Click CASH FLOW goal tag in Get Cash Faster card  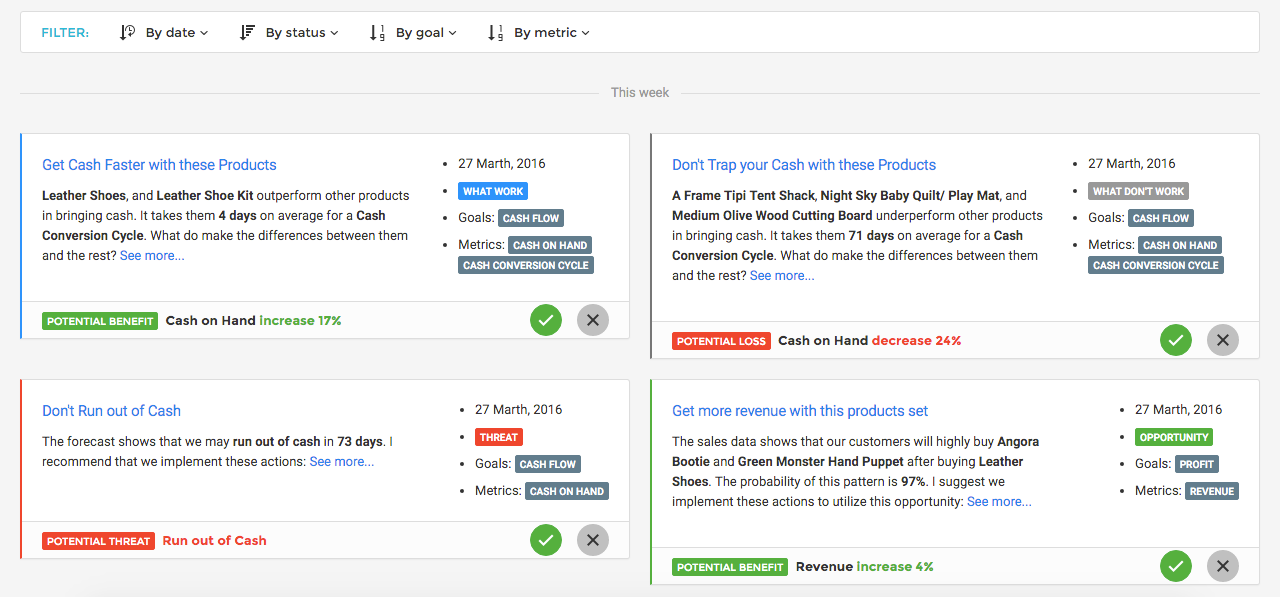[x=531, y=218]
